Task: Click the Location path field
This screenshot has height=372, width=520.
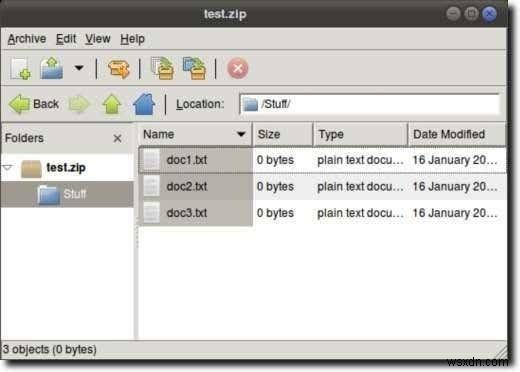Action: pos(369,104)
